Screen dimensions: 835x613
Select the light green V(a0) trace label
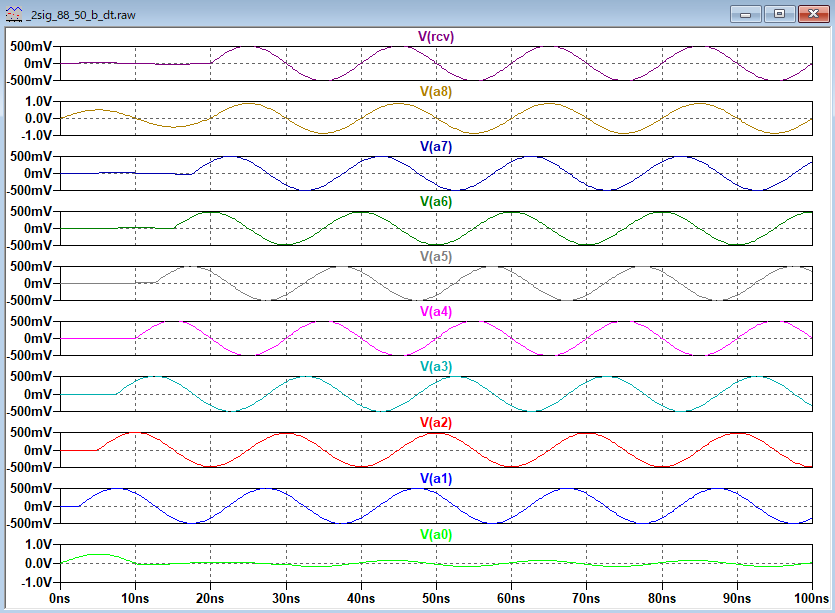pos(436,534)
